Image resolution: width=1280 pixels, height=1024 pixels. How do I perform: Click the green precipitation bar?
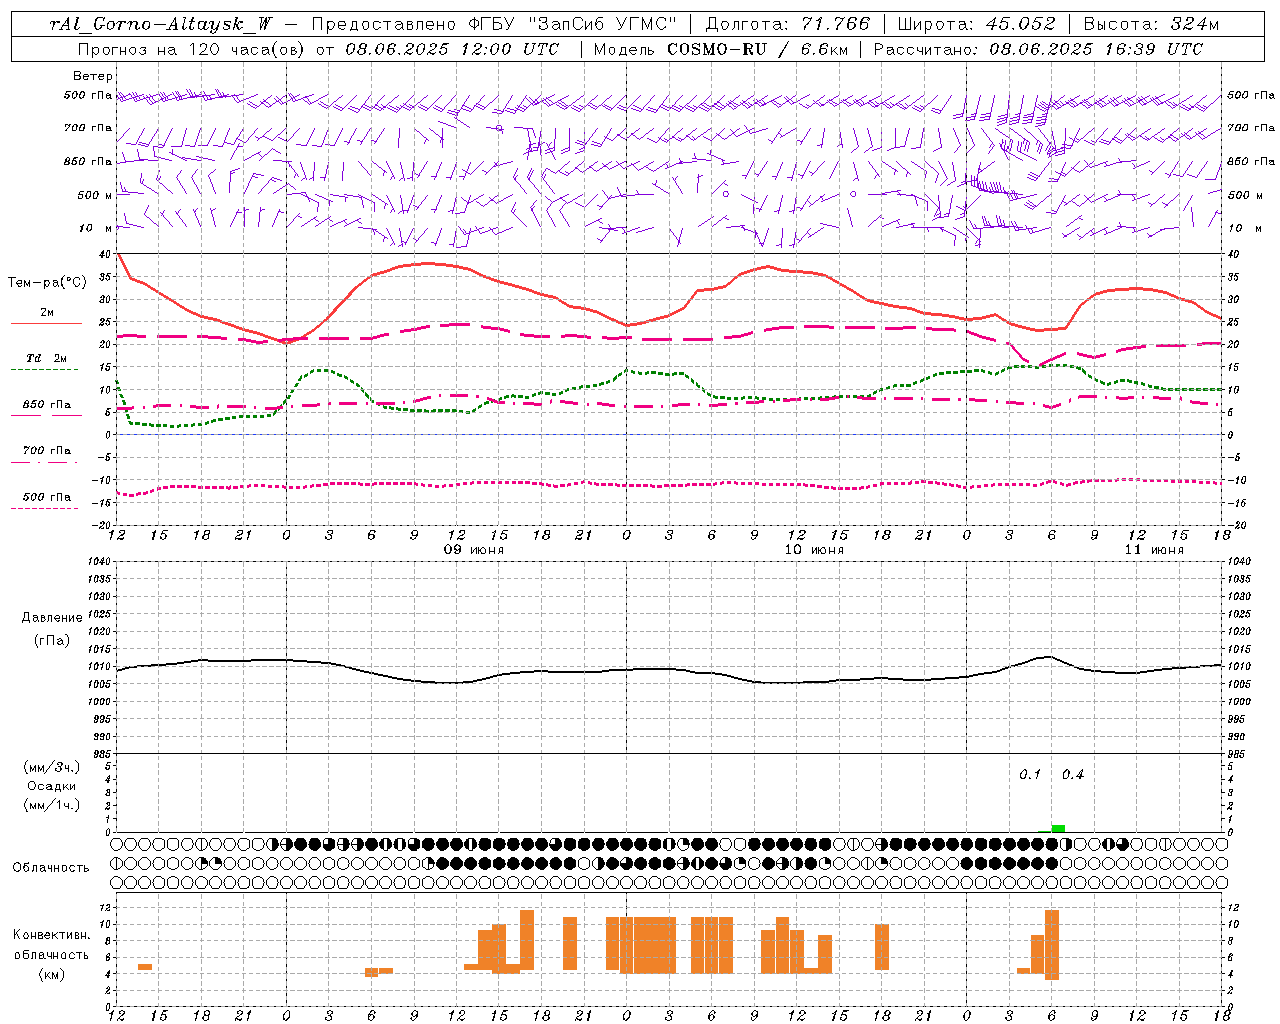coord(1058,828)
